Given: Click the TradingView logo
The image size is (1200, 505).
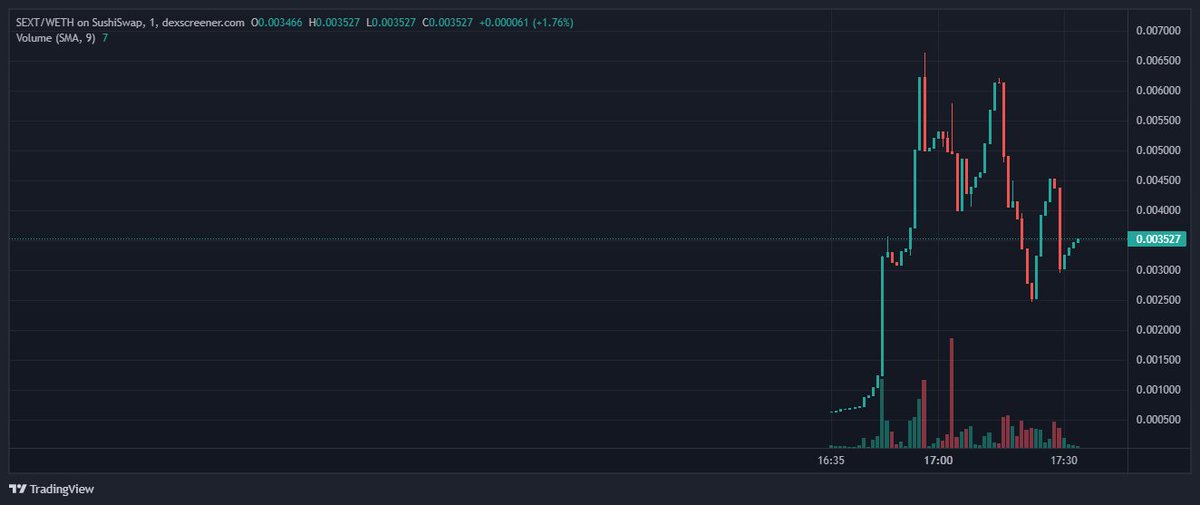Looking at the screenshot, I should [17, 489].
